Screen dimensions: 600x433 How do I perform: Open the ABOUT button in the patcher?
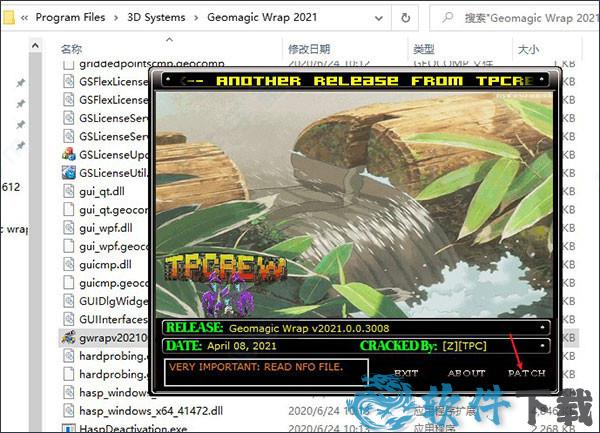pyautogui.click(x=467, y=373)
